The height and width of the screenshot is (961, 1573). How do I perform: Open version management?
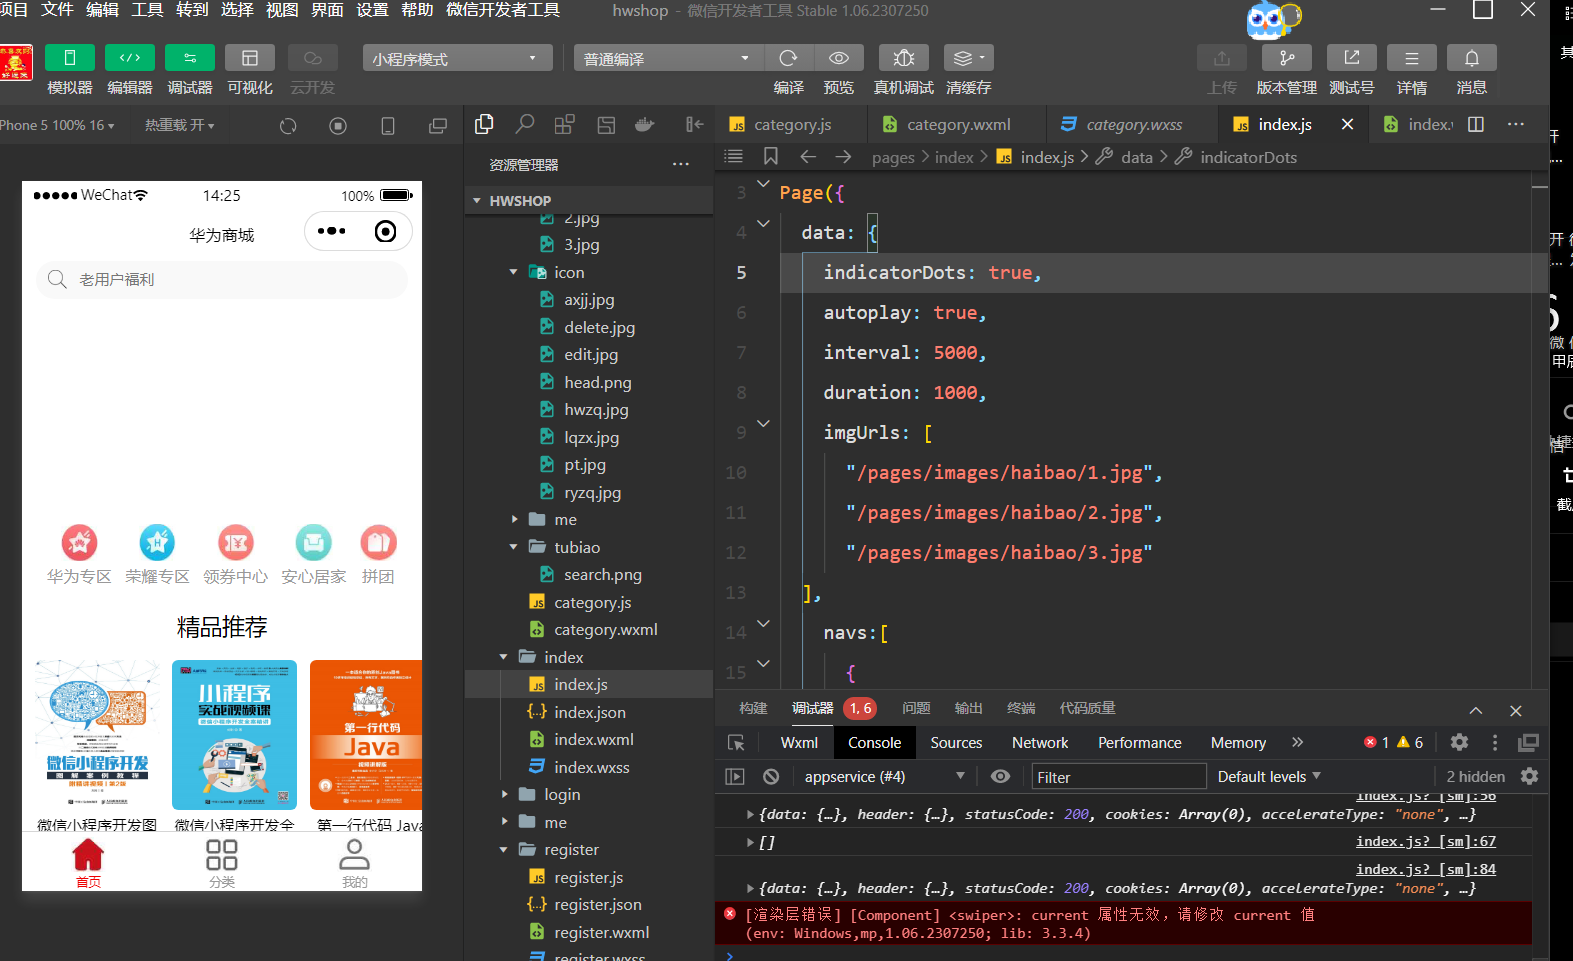click(x=1287, y=58)
